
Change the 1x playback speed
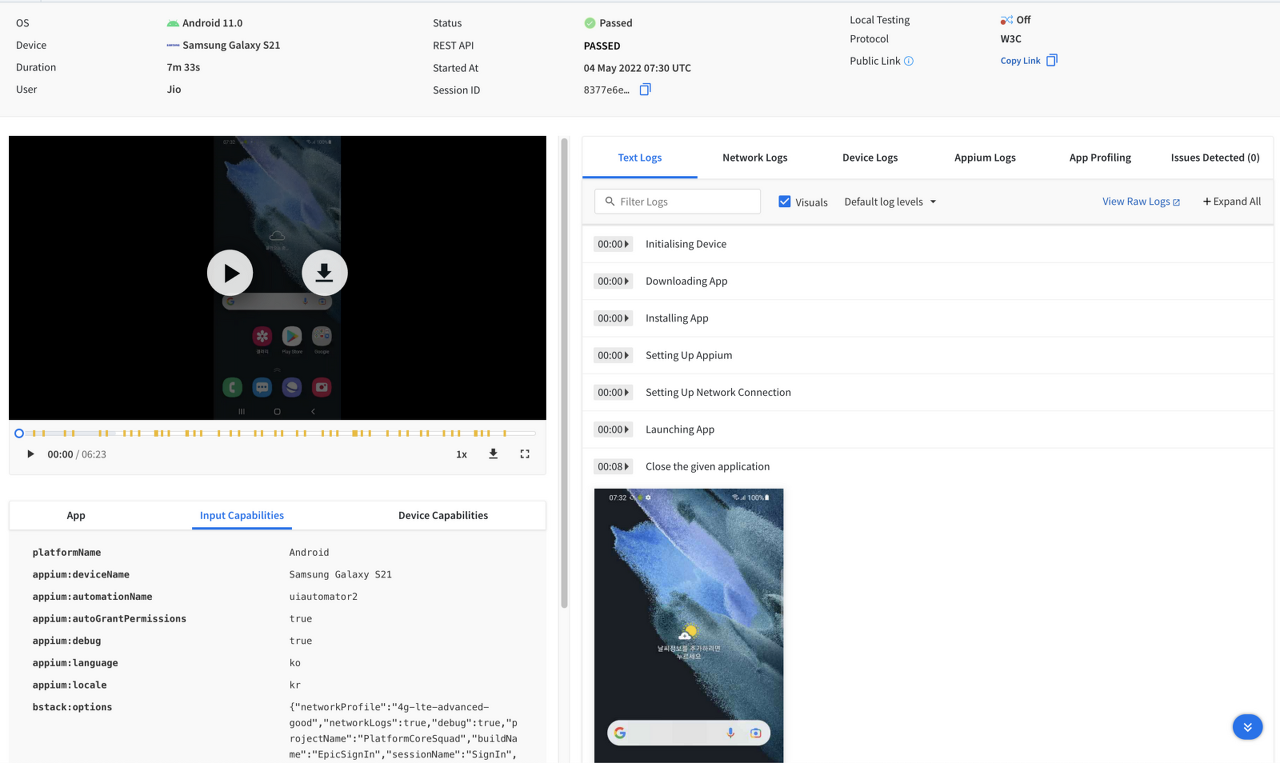(461, 454)
